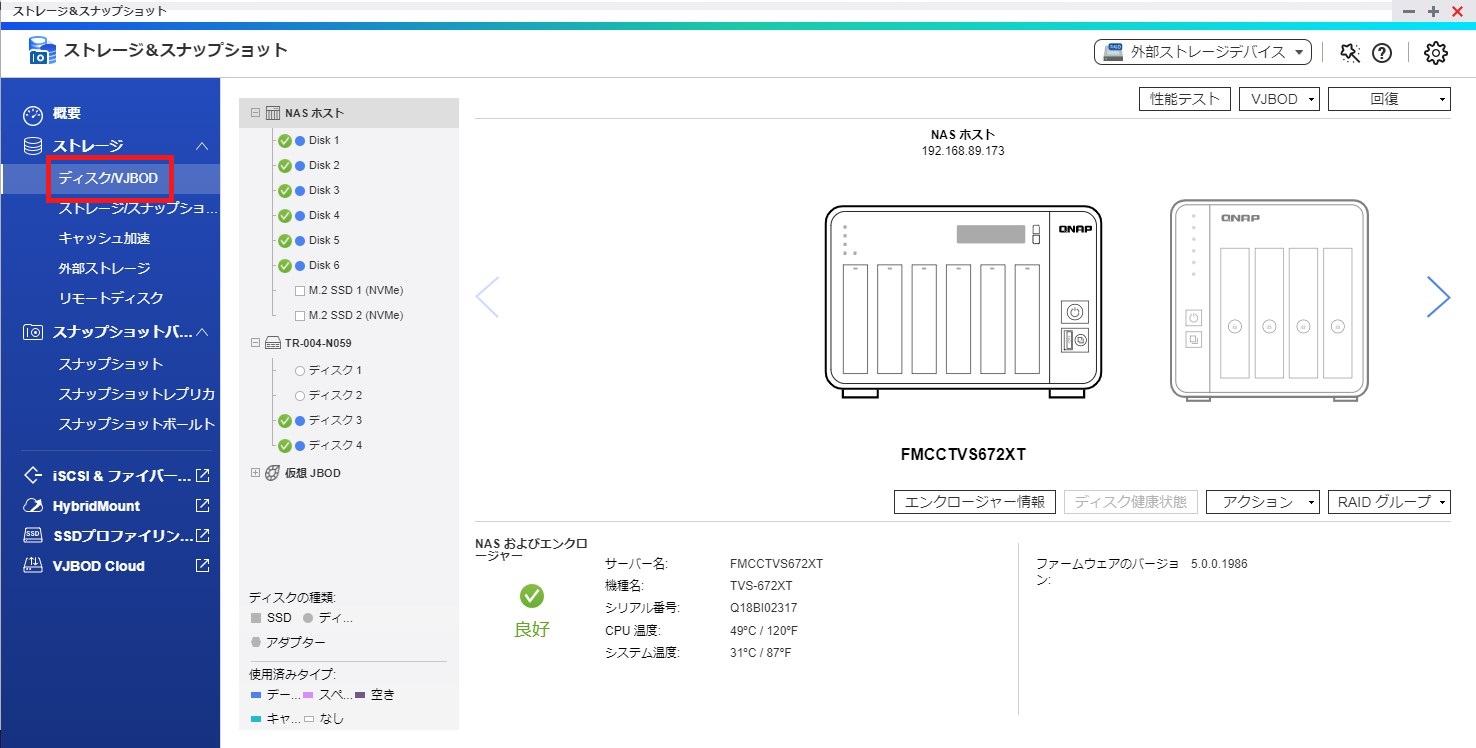Open the global tools wrench icon
The image size is (1476, 748).
click(1350, 53)
